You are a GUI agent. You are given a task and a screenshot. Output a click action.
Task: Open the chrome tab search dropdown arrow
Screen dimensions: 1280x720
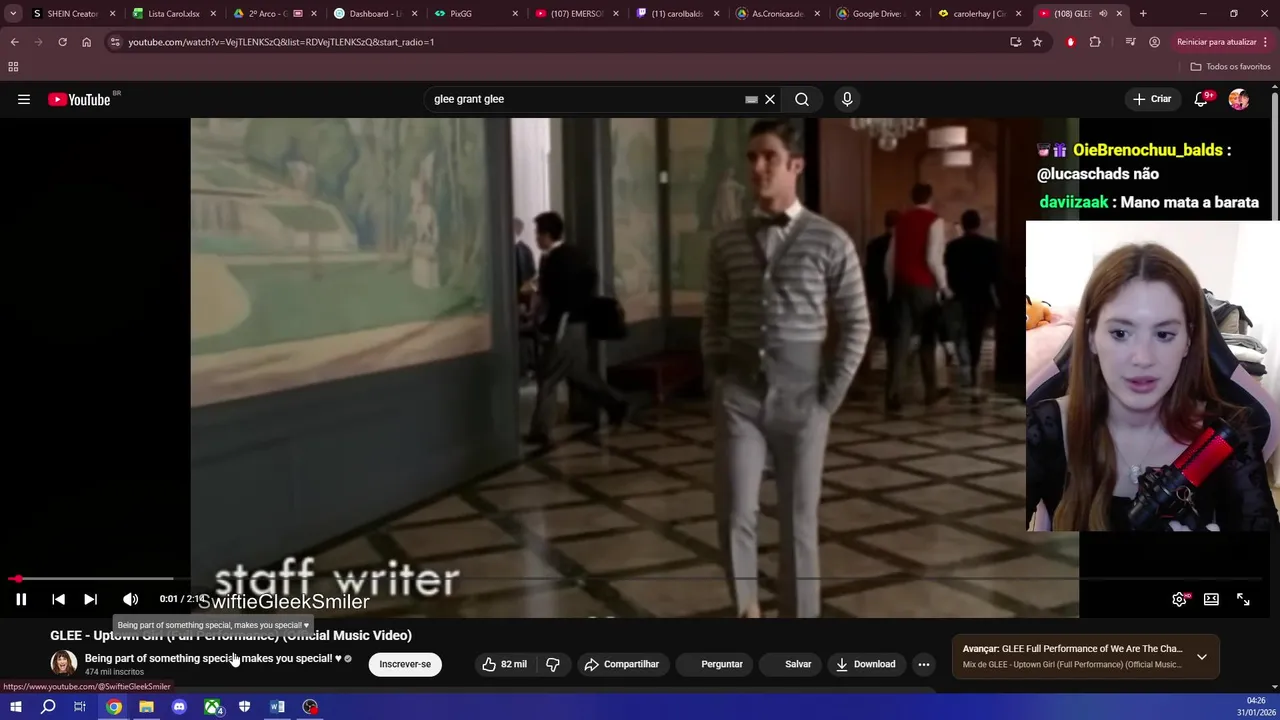click(x=13, y=14)
